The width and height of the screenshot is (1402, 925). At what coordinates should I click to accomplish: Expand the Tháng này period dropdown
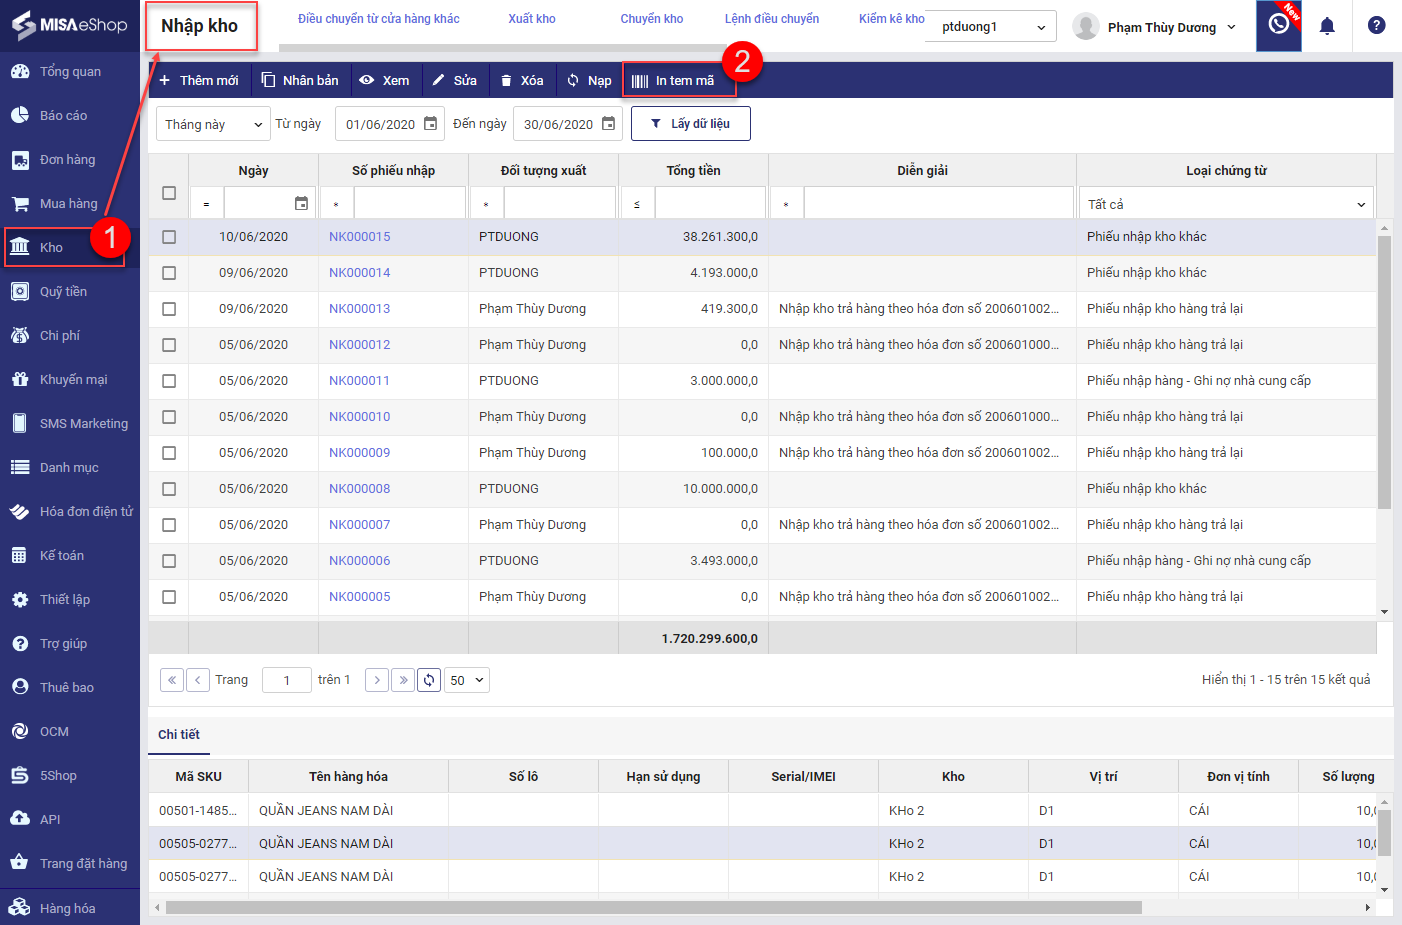213,124
